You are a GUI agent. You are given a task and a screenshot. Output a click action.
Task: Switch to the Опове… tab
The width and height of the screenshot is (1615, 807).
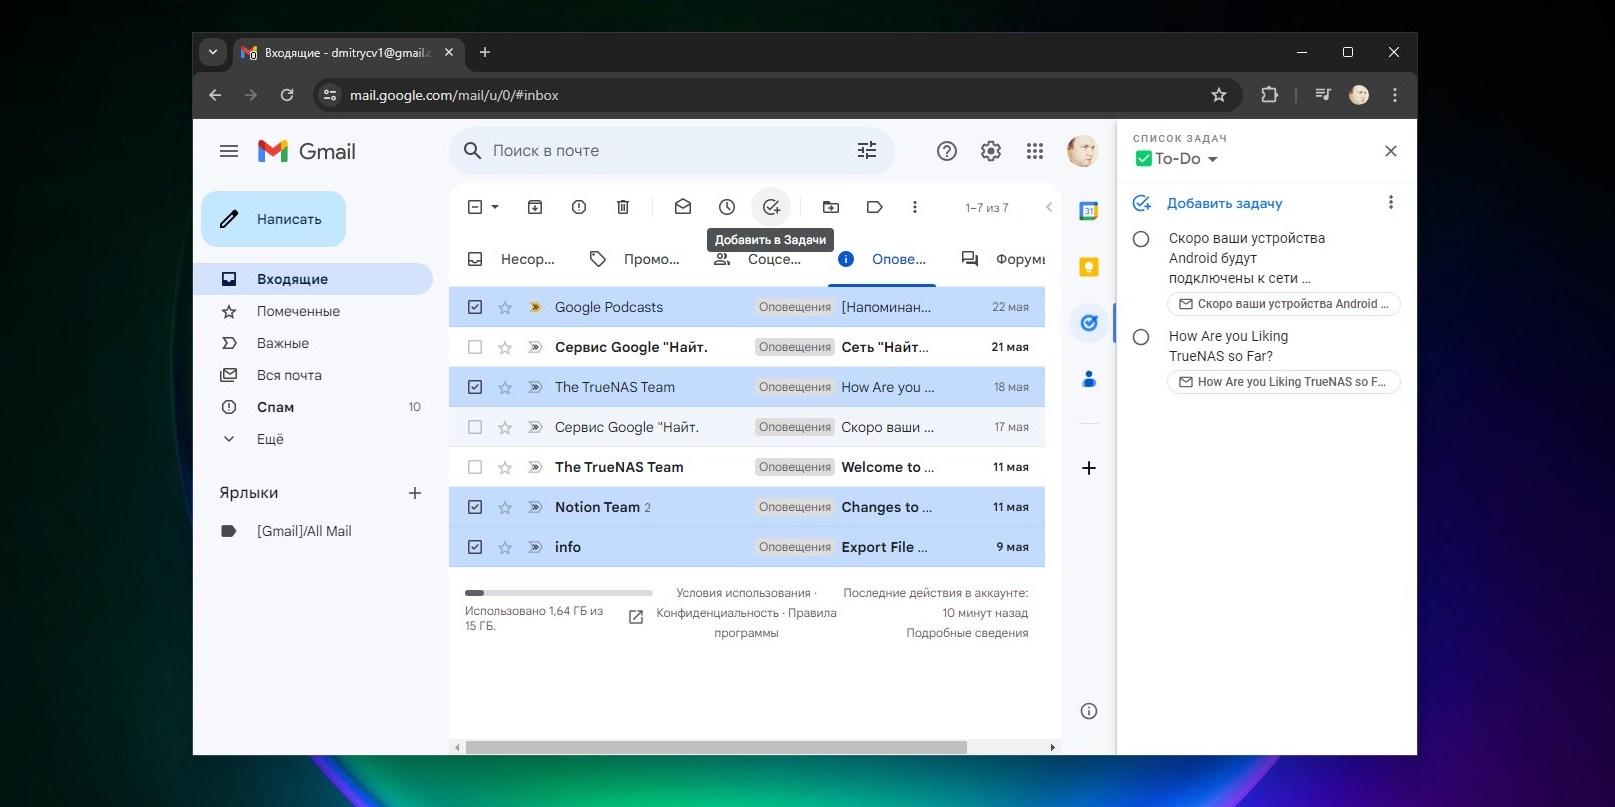tap(881, 259)
